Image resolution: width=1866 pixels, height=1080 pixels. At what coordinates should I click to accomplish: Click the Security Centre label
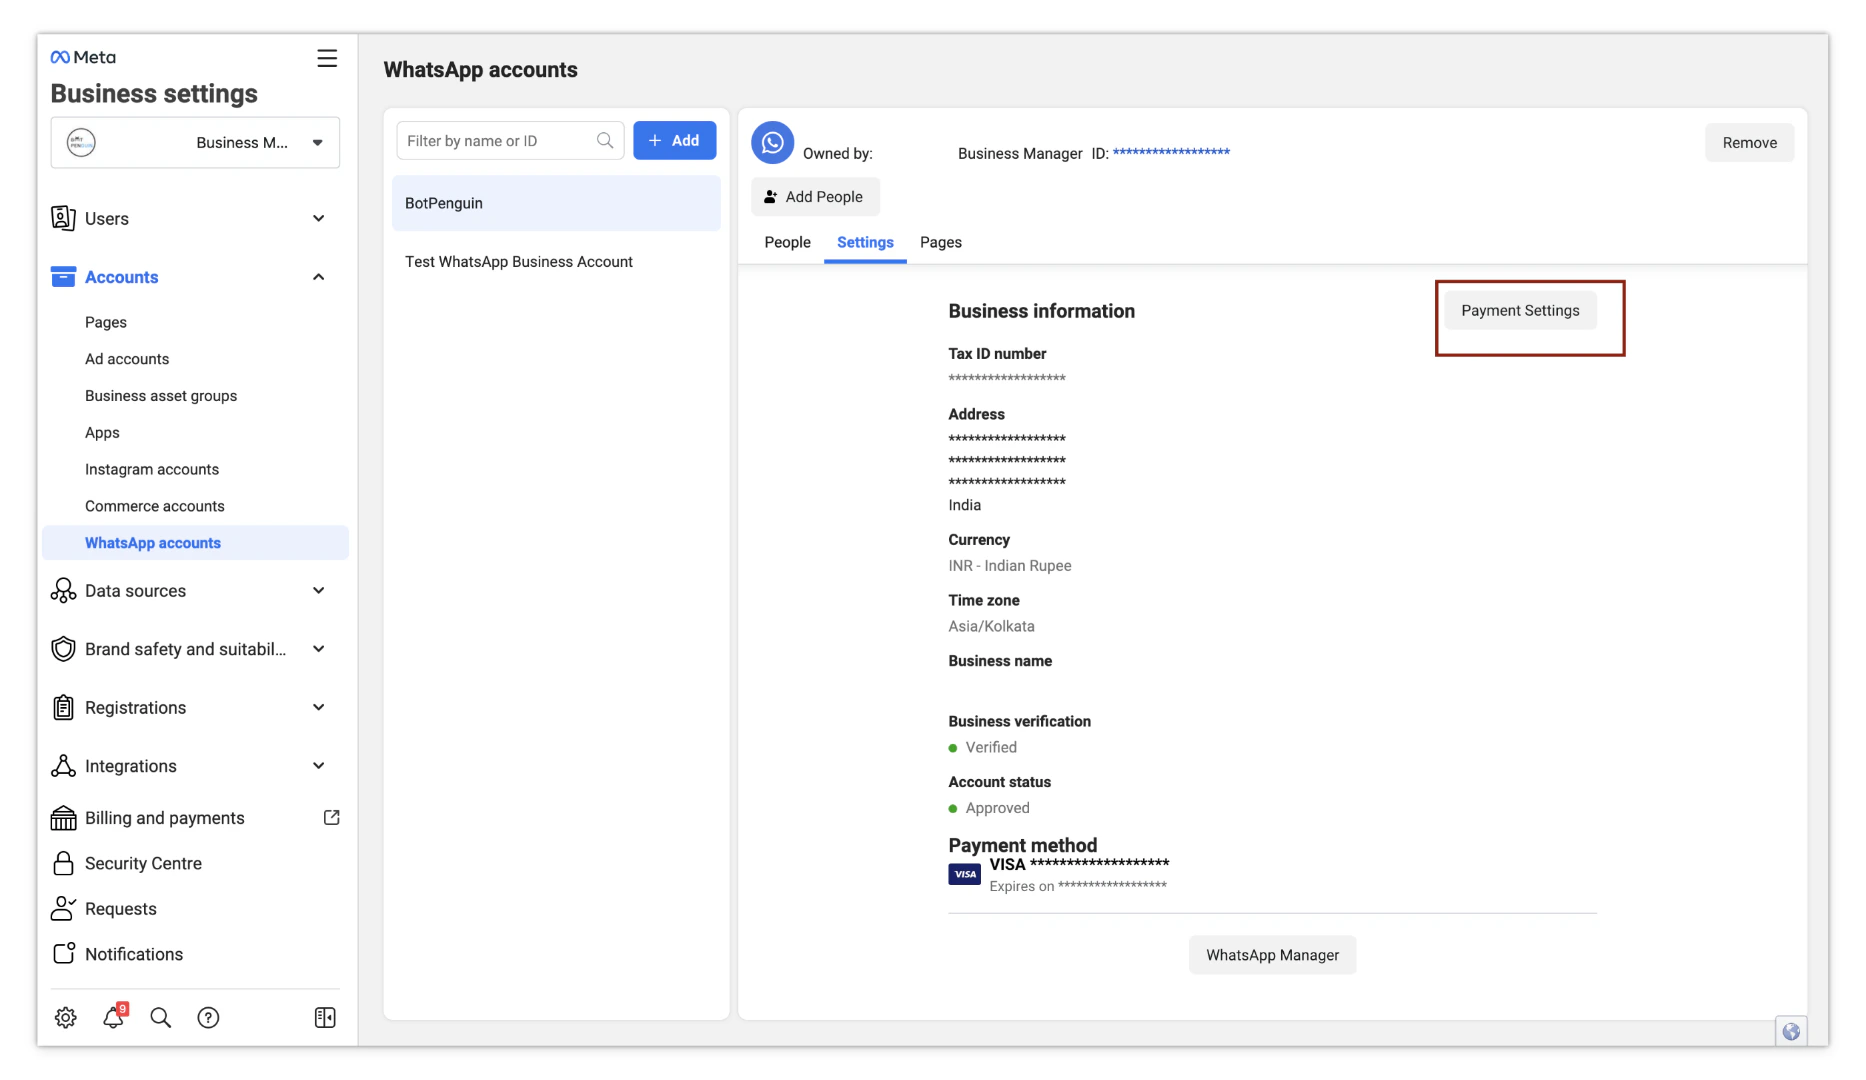pos(143,863)
